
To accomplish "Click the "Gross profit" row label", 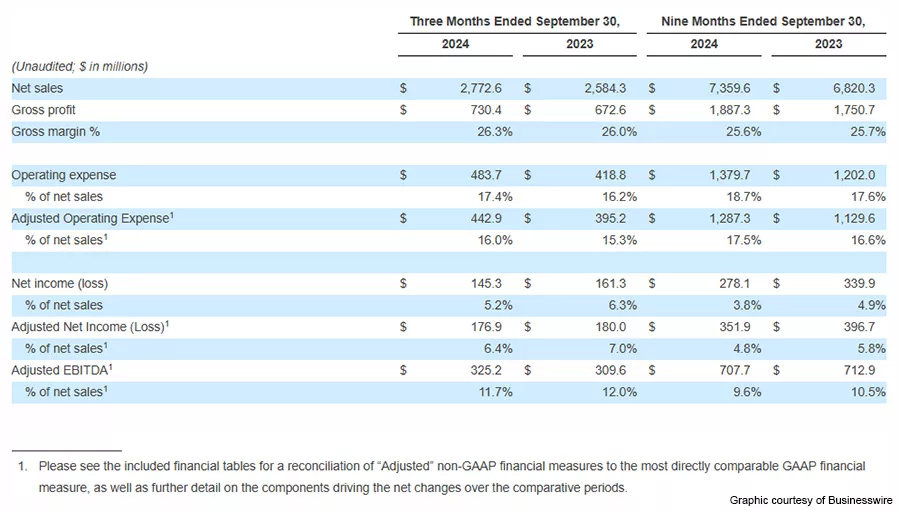I will 43,110.
